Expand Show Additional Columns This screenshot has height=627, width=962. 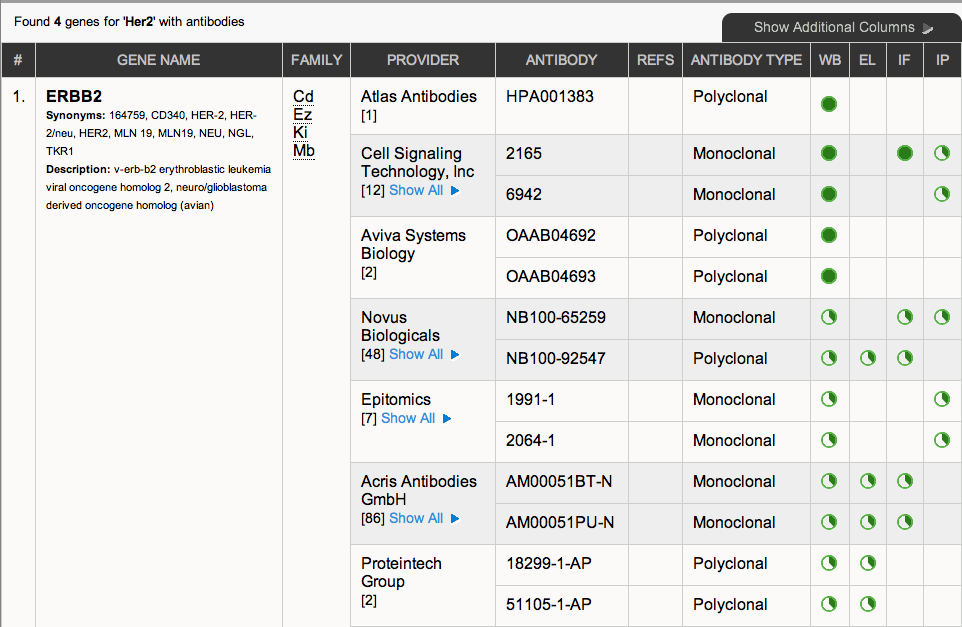(x=844, y=27)
